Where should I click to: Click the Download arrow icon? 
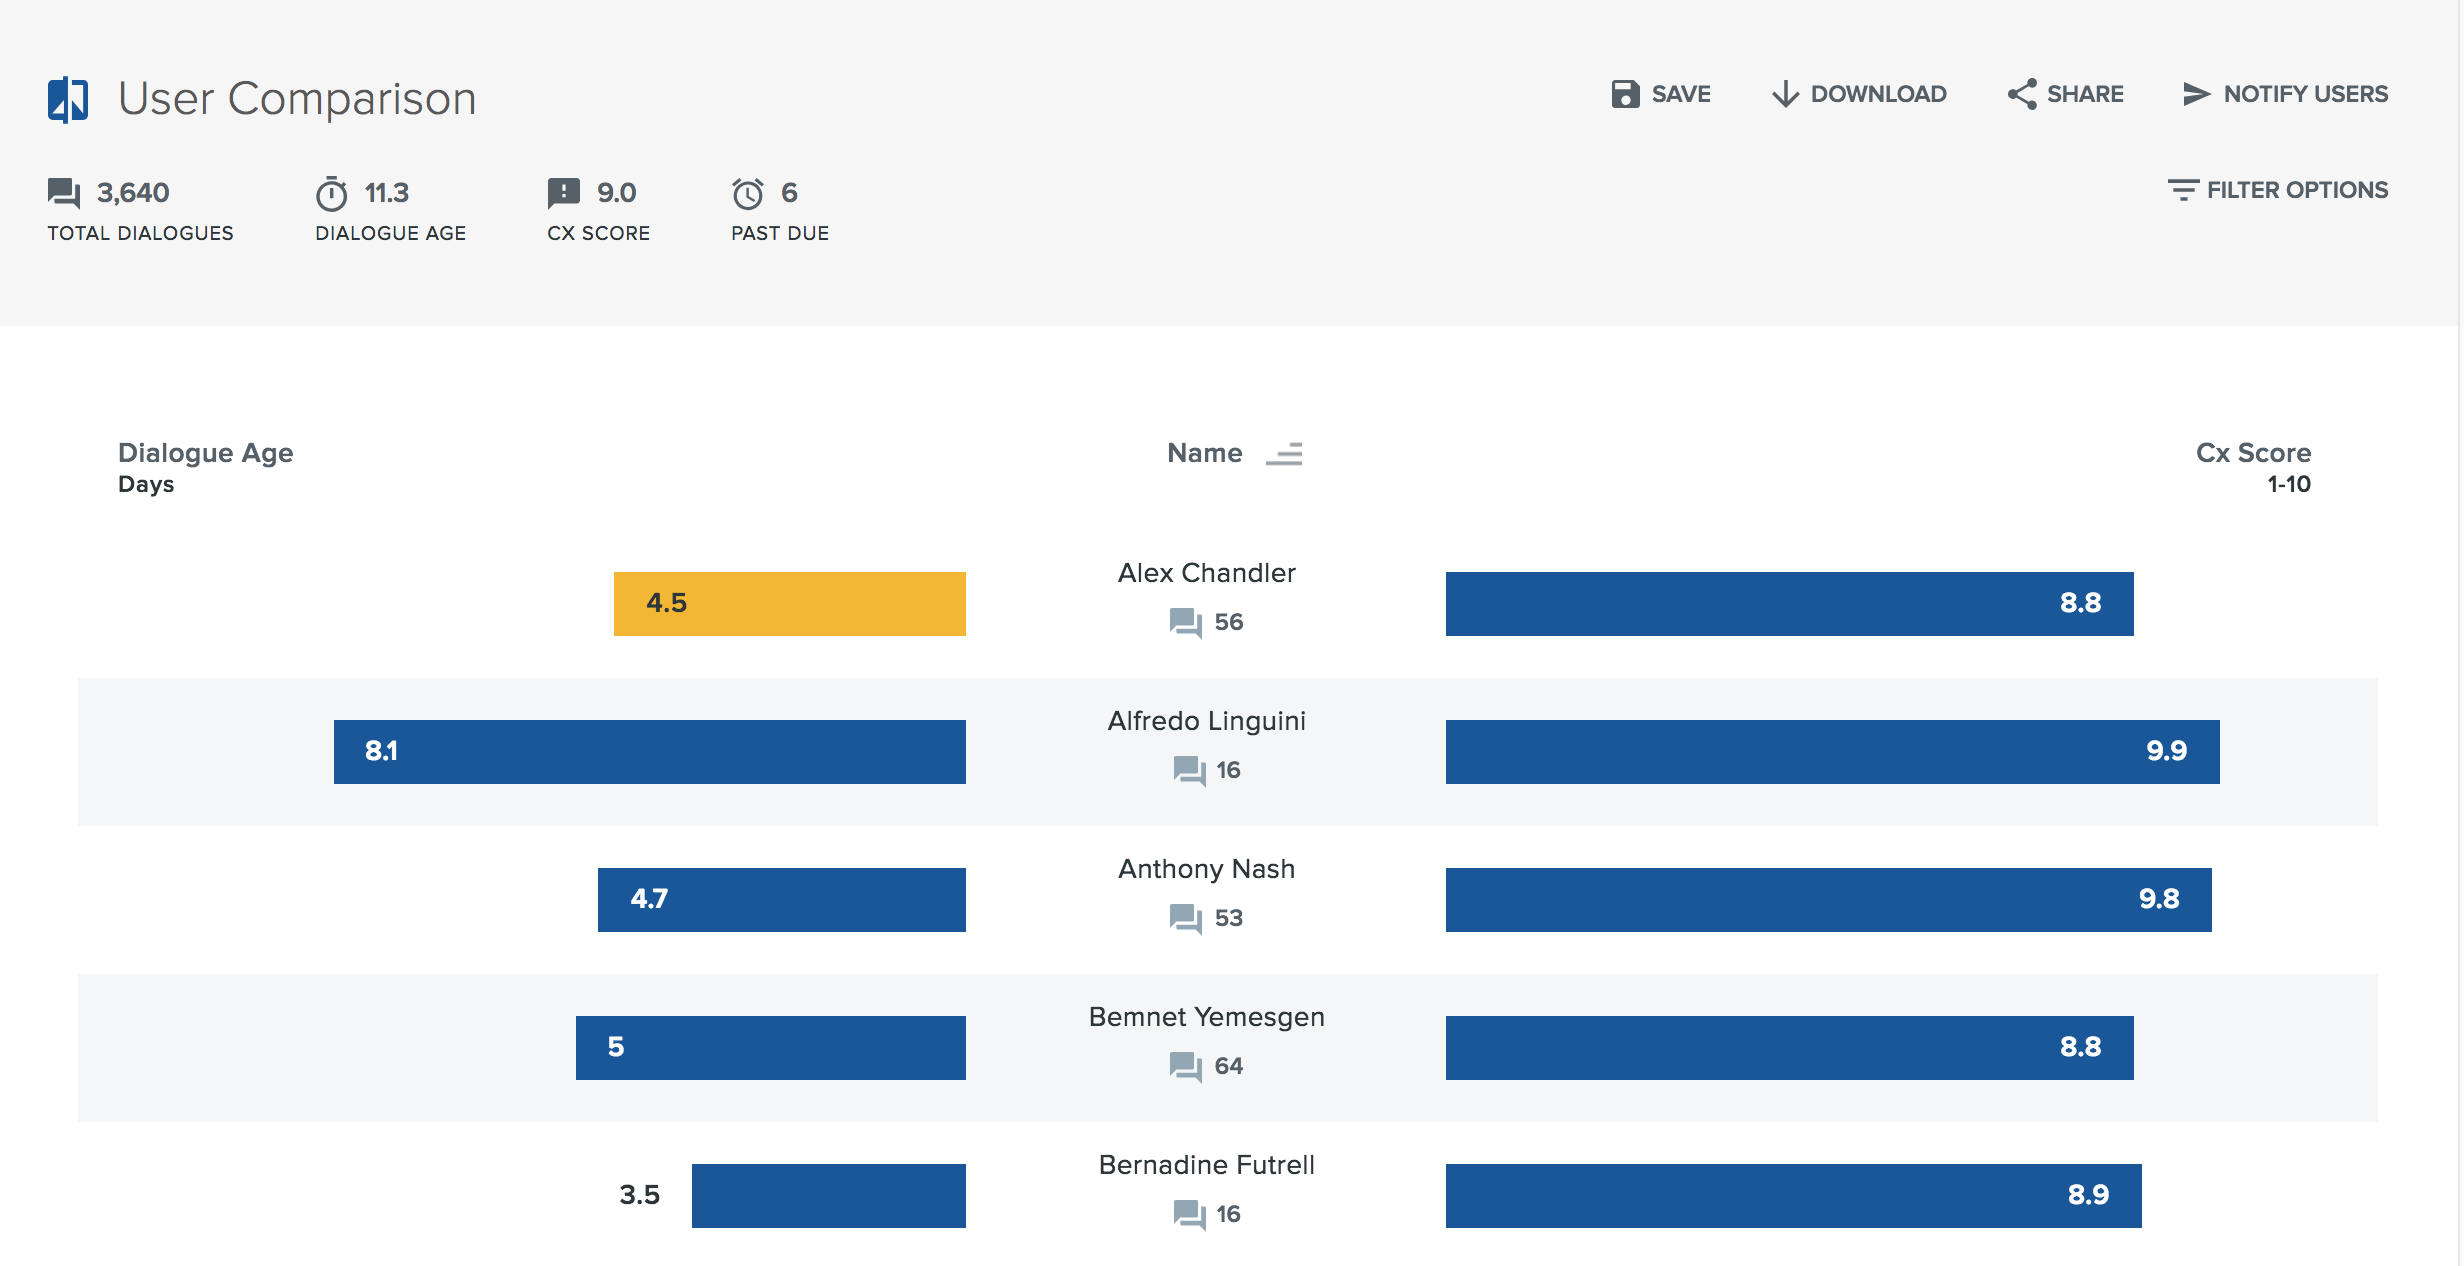pos(1785,94)
